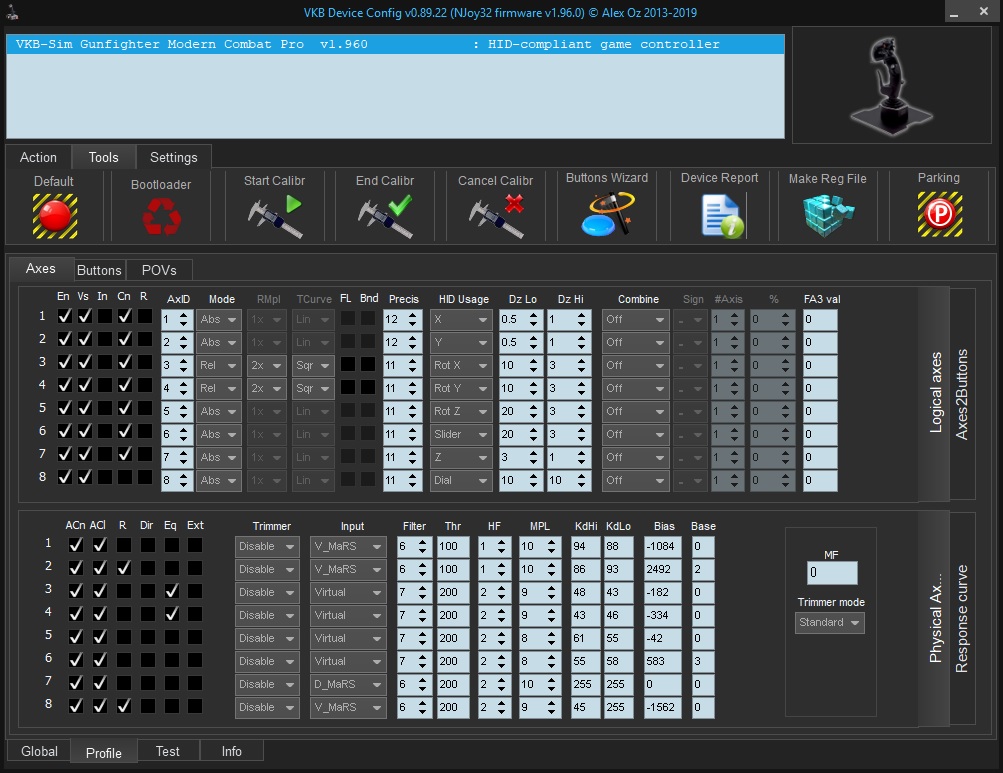Switch to the Action tab
The image size is (1003, 773).
click(x=38, y=157)
